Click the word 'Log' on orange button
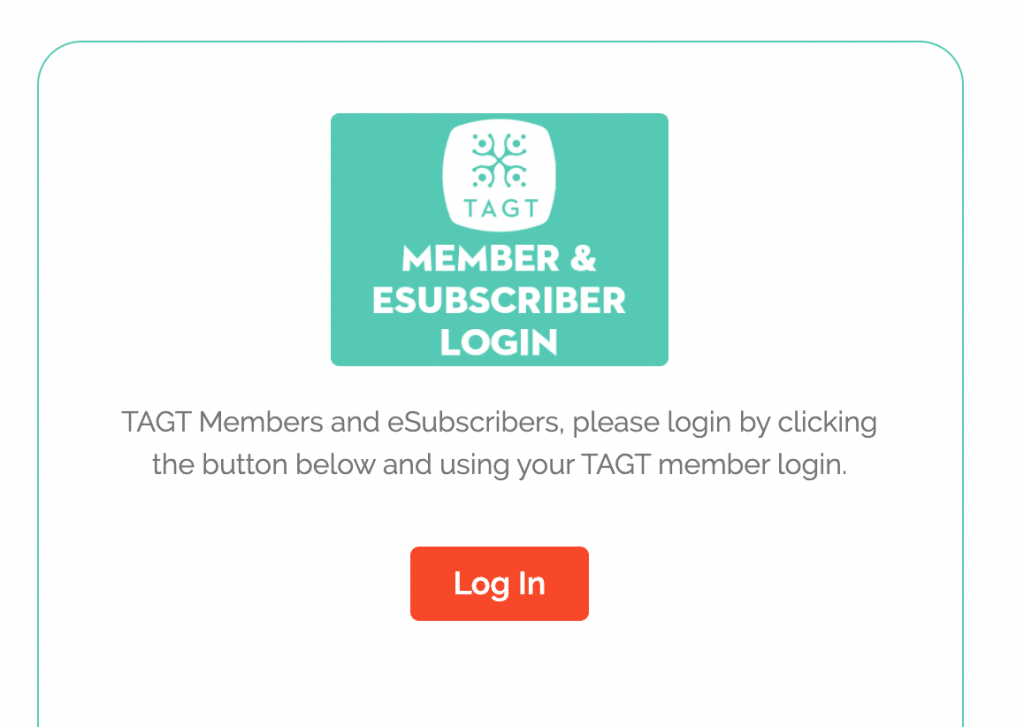This screenshot has height=727, width=1024. click(x=481, y=584)
